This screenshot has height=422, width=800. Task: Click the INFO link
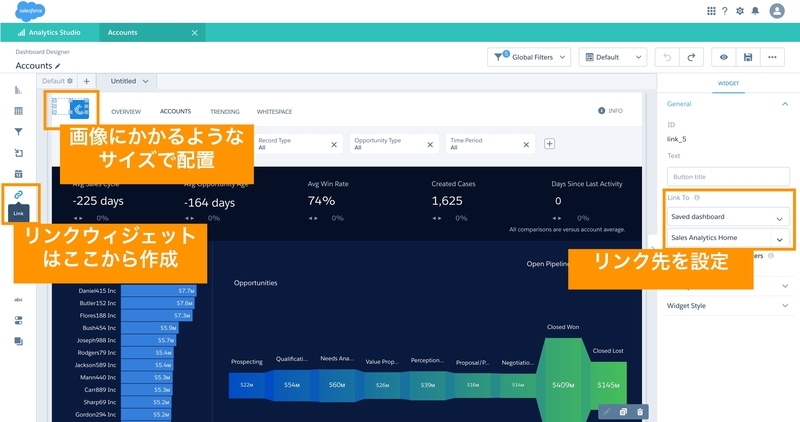click(x=610, y=111)
